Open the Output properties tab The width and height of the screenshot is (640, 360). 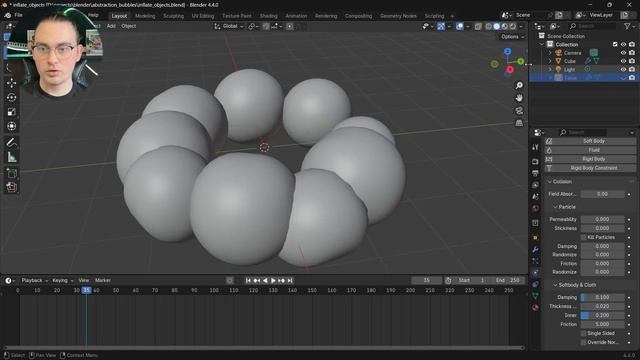(536, 173)
